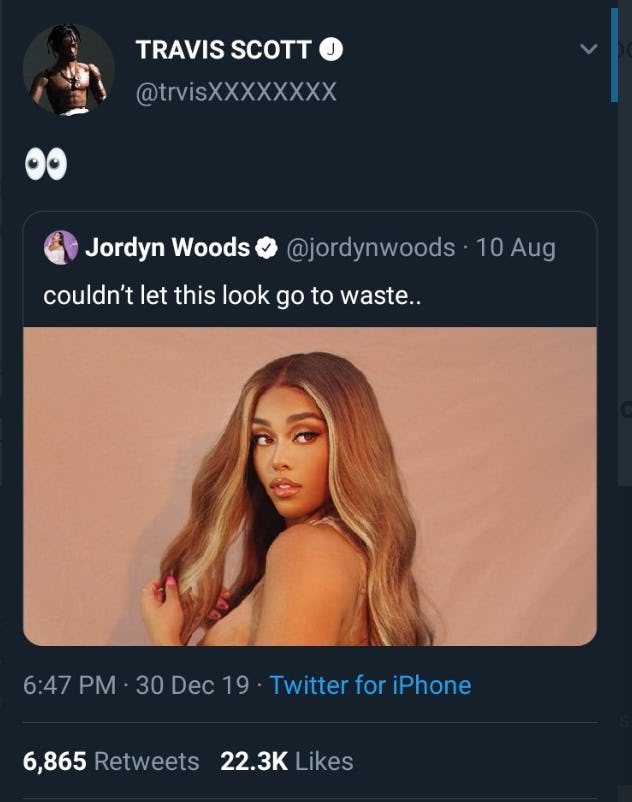View the quoted tweet's photo
The height and width of the screenshot is (802, 632).
310,486
